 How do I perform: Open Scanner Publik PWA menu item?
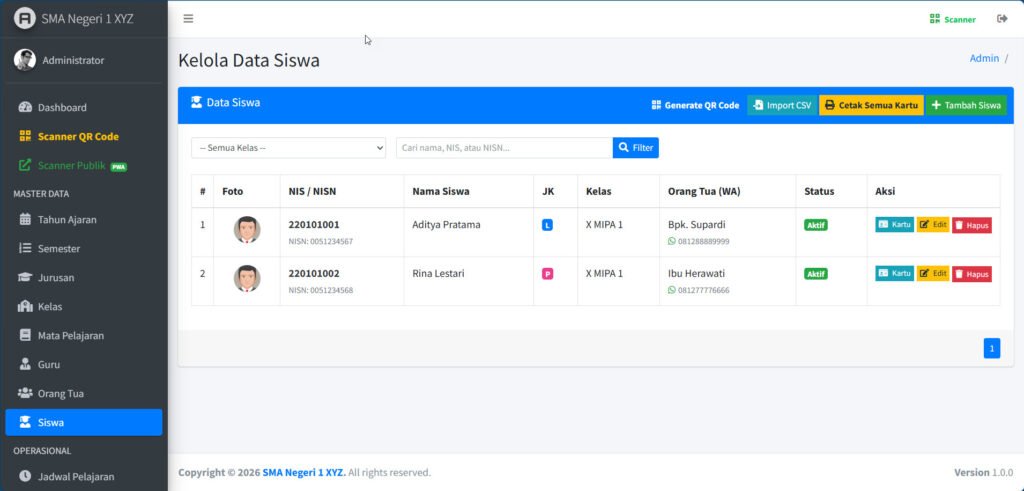[84, 165]
